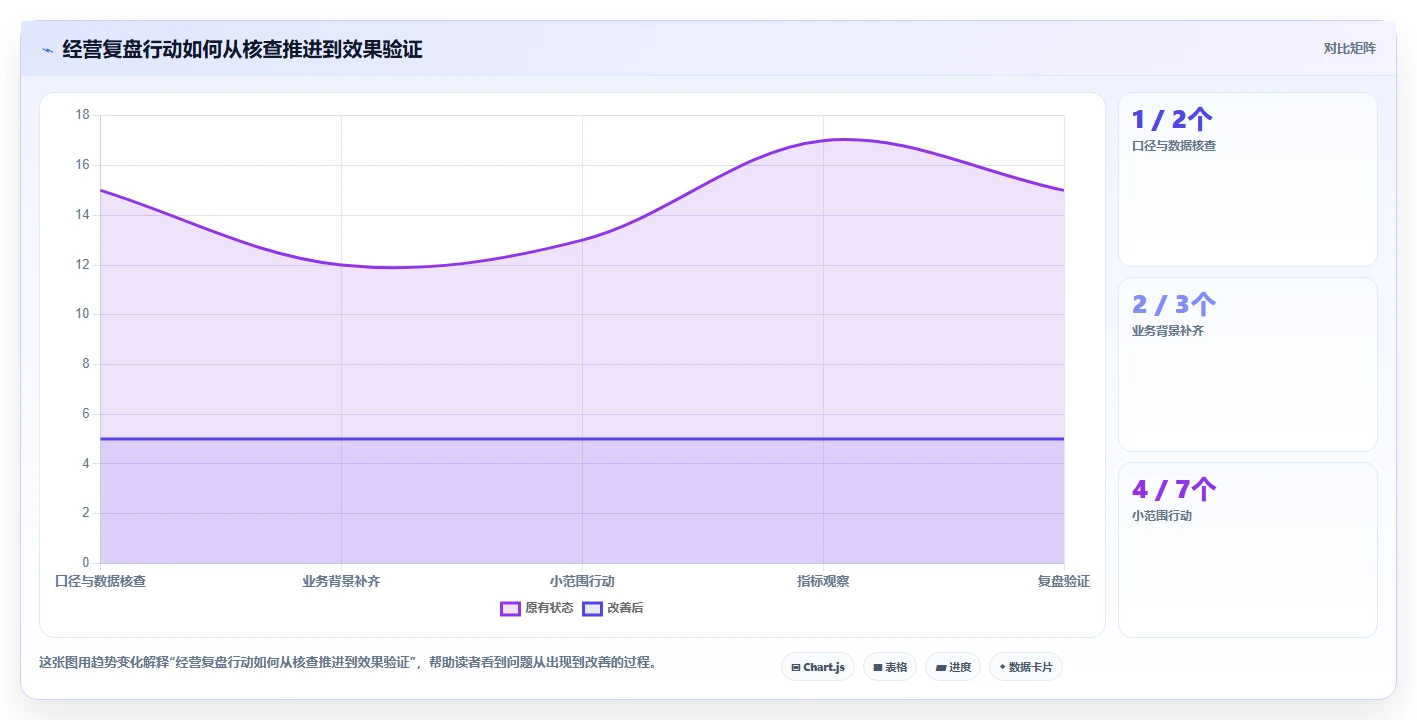Viewport: 1417px width, 720px height.
Task: Open the 业务背景补齐 data card
Action: point(1248,365)
